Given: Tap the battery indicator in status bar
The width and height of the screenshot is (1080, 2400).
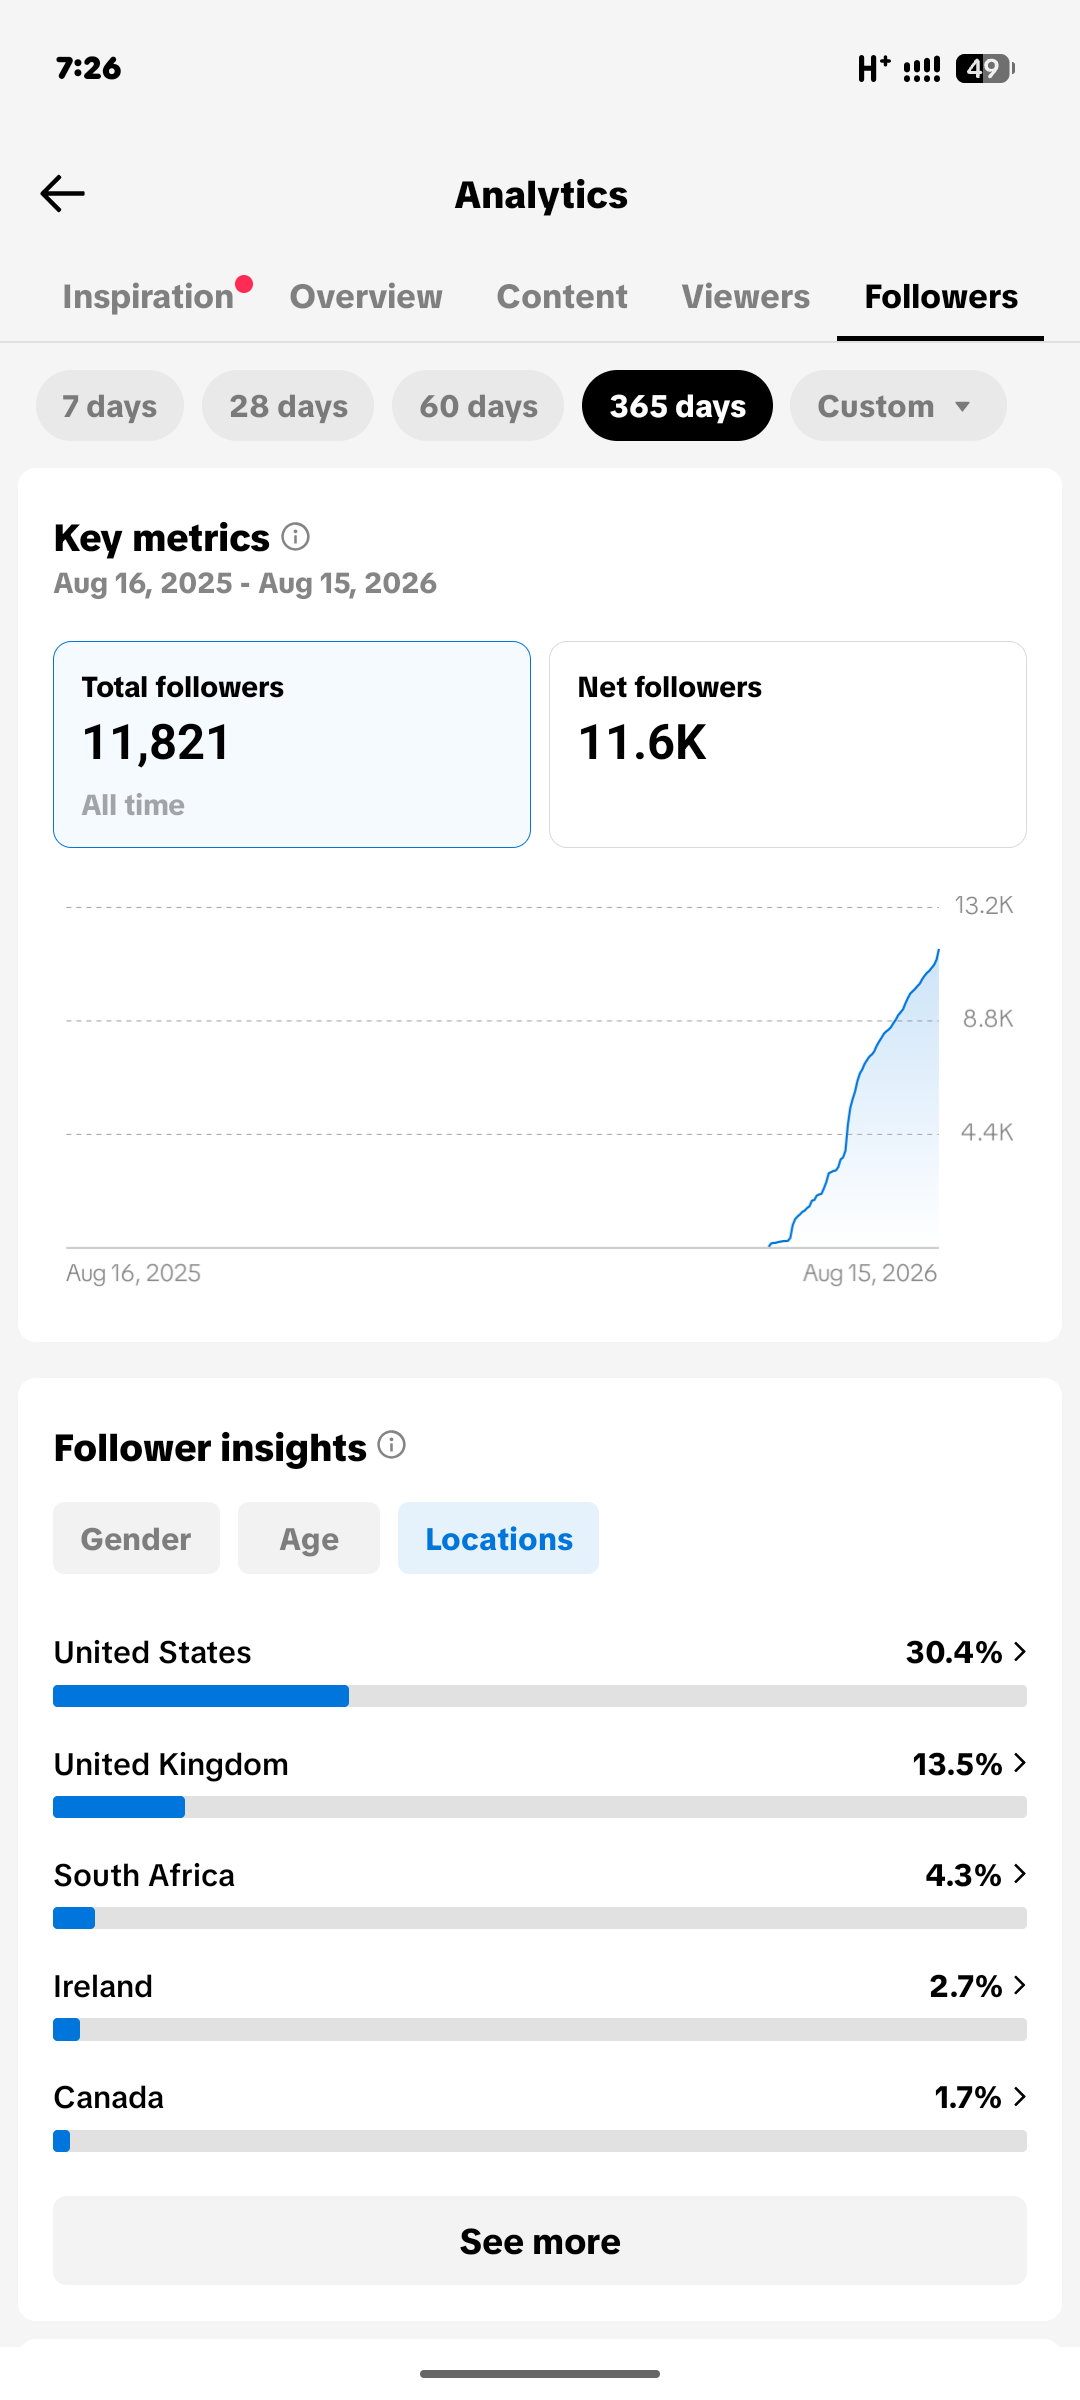Looking at the screenshot, I should [x=985, y=68].
